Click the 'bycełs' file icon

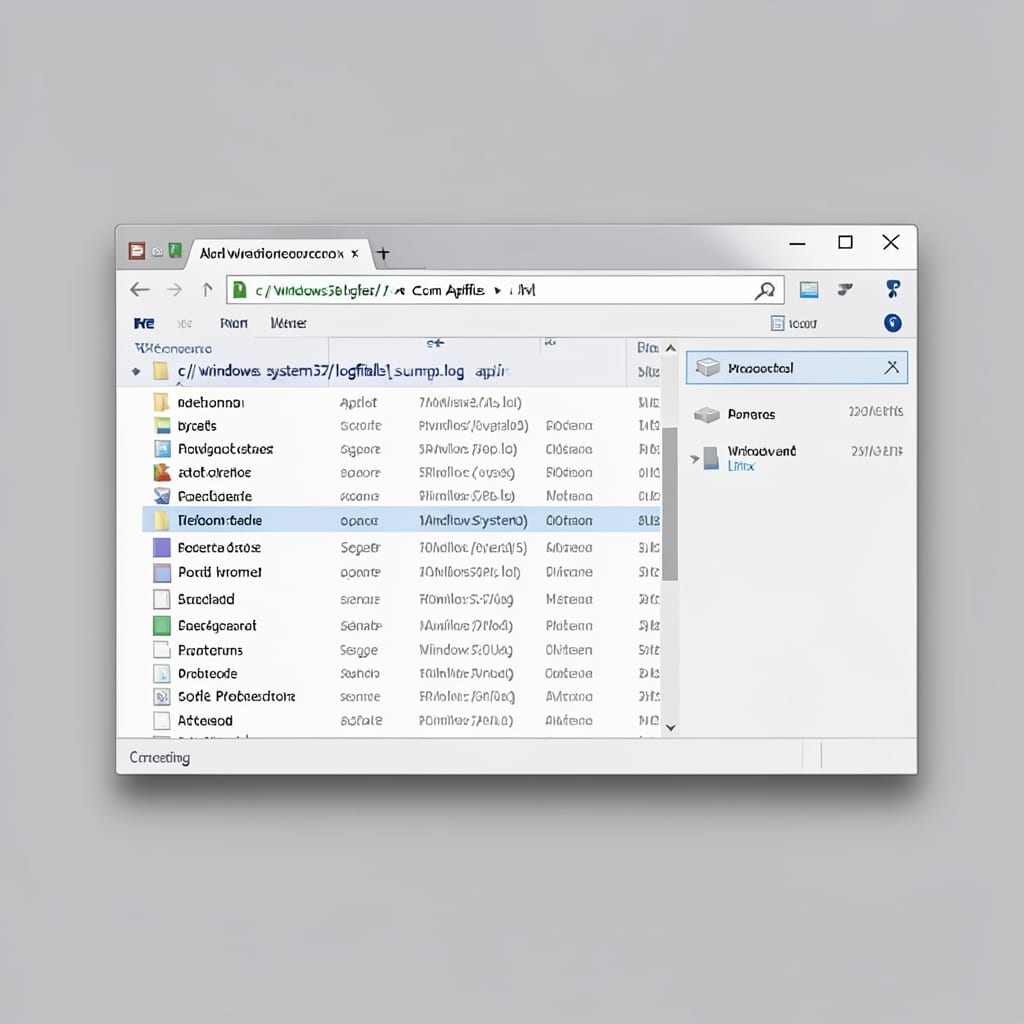162,426
